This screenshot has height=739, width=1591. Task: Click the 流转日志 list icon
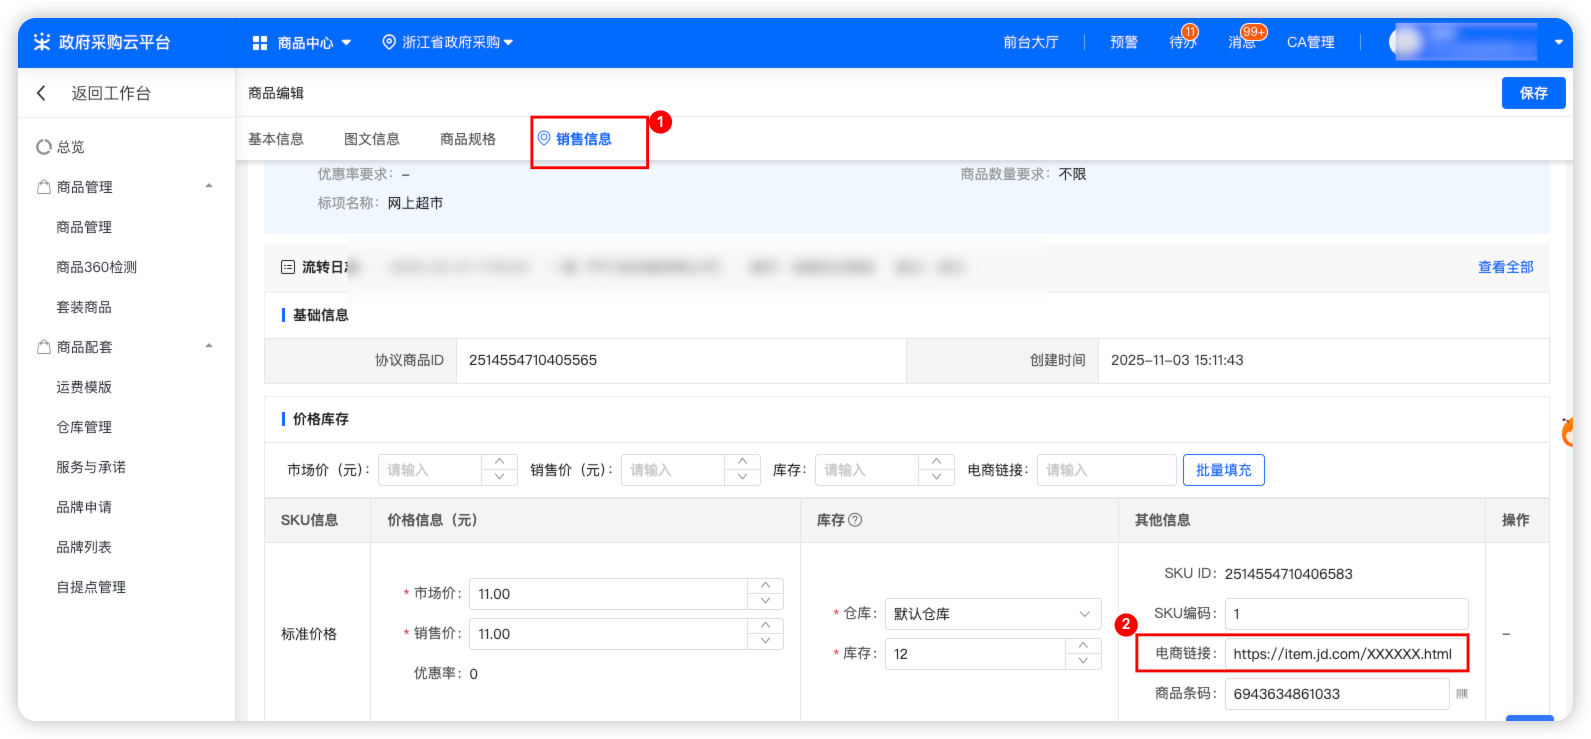point(288,267)
